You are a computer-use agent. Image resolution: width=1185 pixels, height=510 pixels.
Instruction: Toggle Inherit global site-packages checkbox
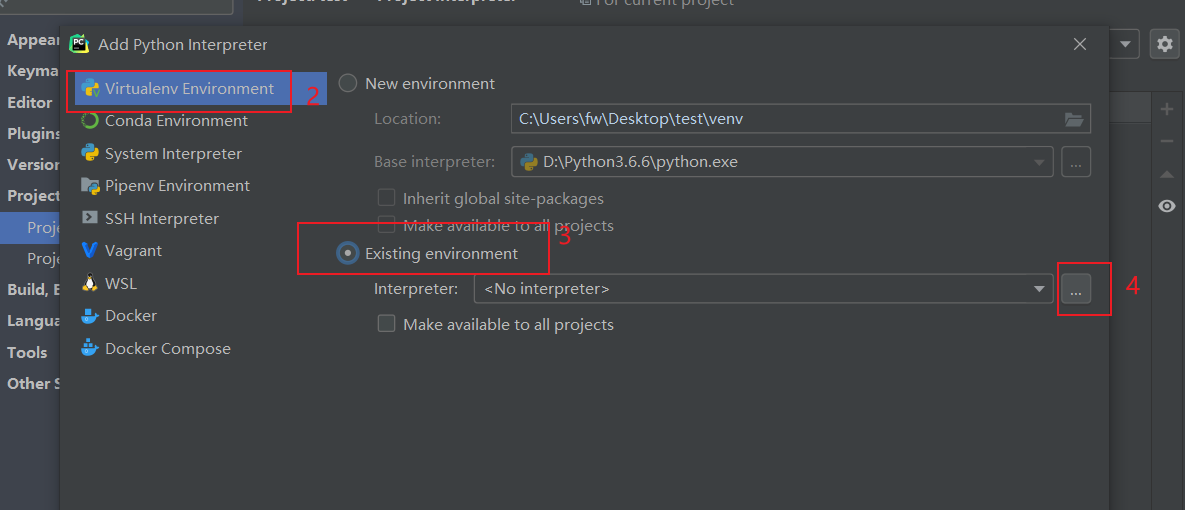click(386, 198)
